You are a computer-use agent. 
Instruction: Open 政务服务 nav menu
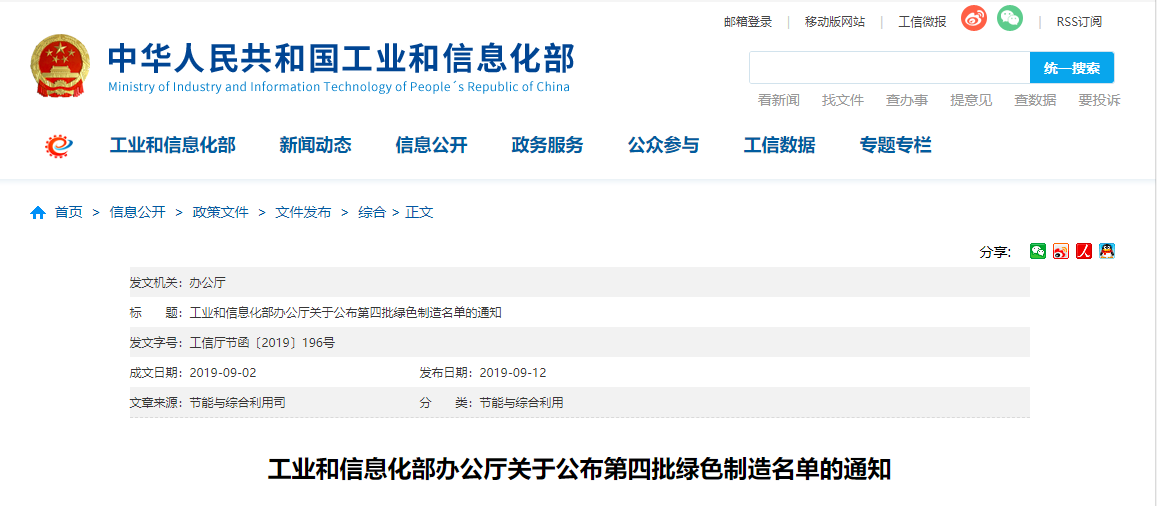pos(548,145)
